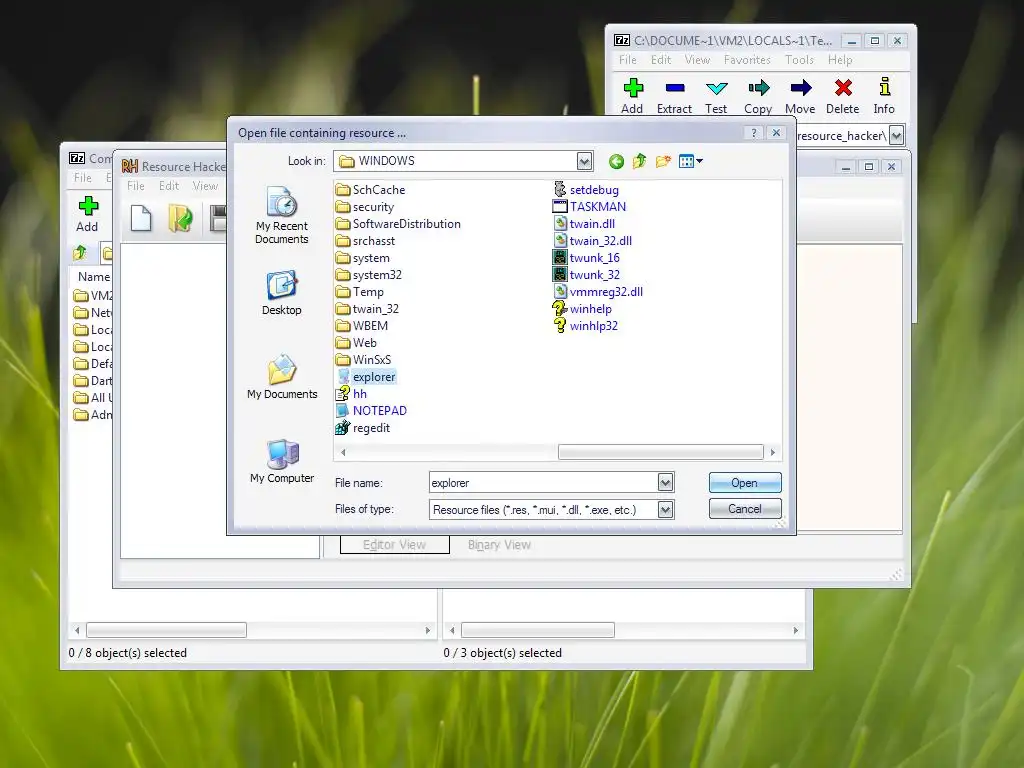
Task: Open My Recent Documents in places bar
Action: [282, 216]
